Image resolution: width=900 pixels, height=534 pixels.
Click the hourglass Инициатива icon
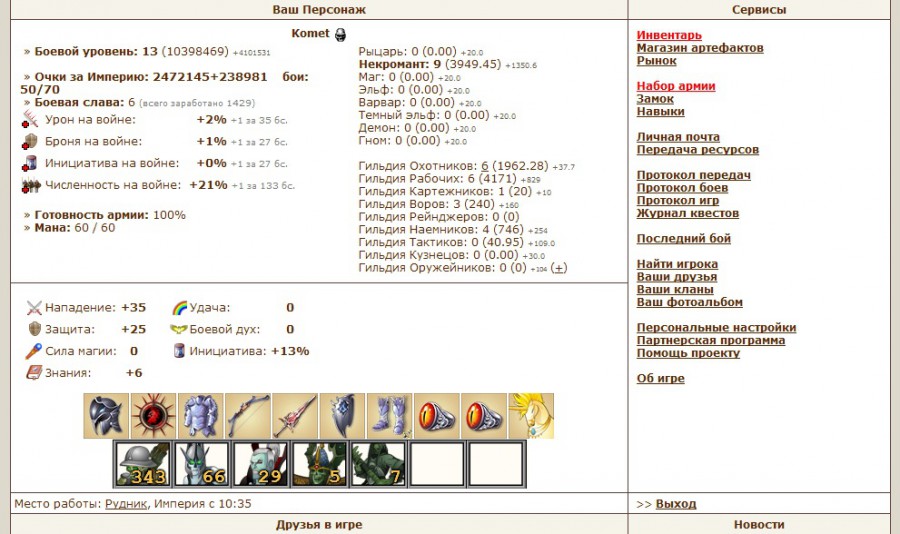179,351
